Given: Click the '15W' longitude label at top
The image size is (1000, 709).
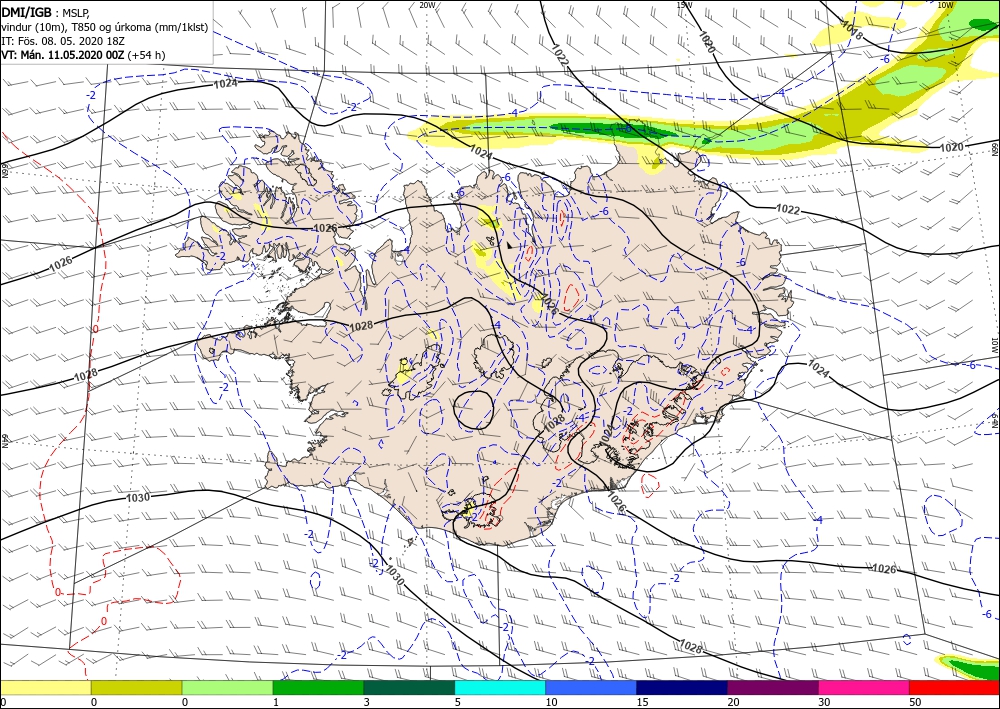Looking at the screenshot, I should click(x=684, y=4).
